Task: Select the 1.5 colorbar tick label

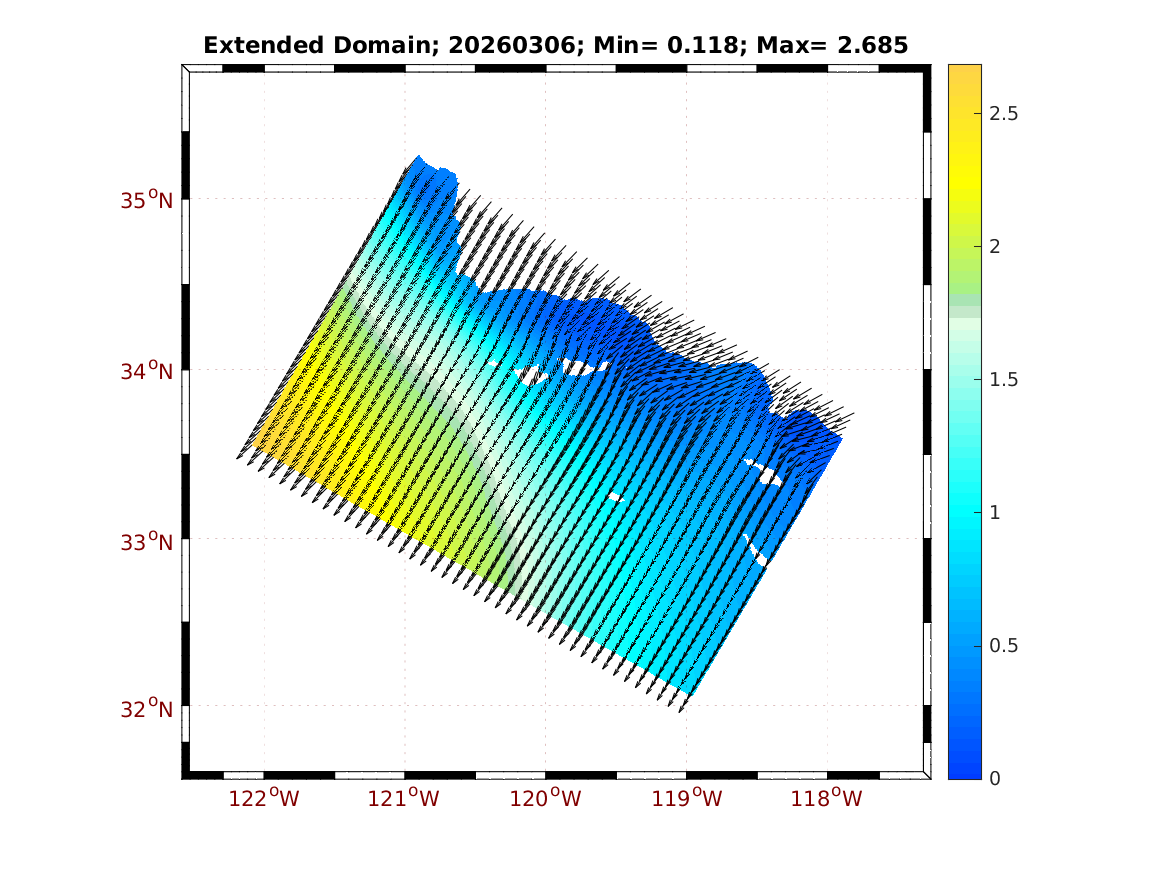Action: pos(1002,380)
